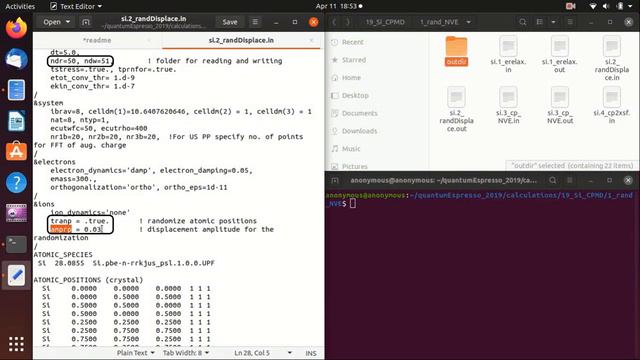This screenshot has height=360, width=640.
Task: Open Text Editor hamburger menu
Action: [x=255, y=22]
